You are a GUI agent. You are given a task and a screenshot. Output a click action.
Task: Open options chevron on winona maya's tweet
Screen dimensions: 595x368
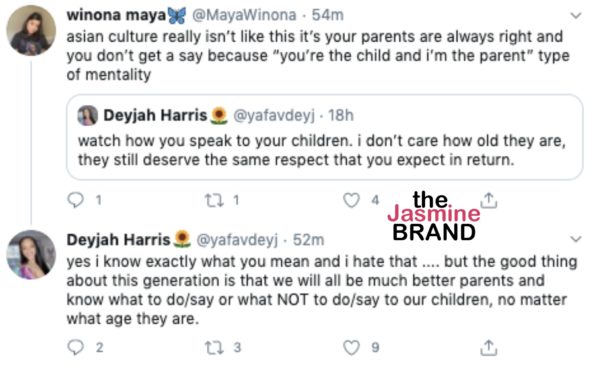(x=576, y=16)
